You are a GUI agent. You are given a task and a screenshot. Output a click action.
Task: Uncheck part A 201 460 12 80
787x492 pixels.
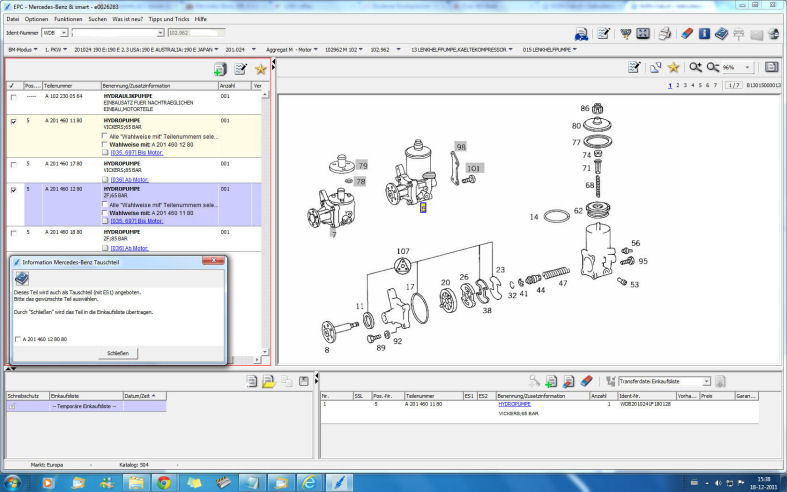pos(14,190)
